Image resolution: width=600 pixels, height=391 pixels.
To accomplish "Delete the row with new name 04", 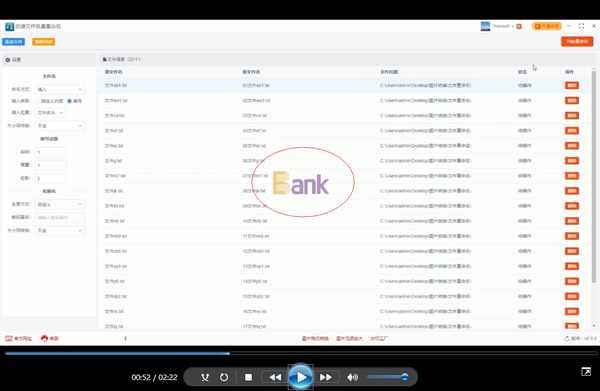I will [x=572, y=130].
